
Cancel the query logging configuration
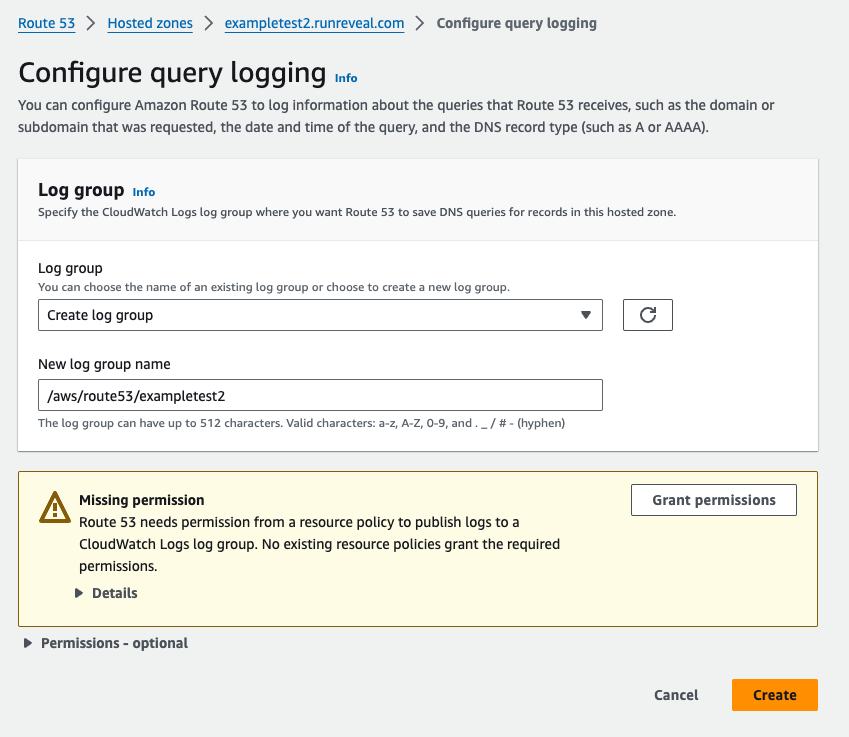[x=676, y=695]
